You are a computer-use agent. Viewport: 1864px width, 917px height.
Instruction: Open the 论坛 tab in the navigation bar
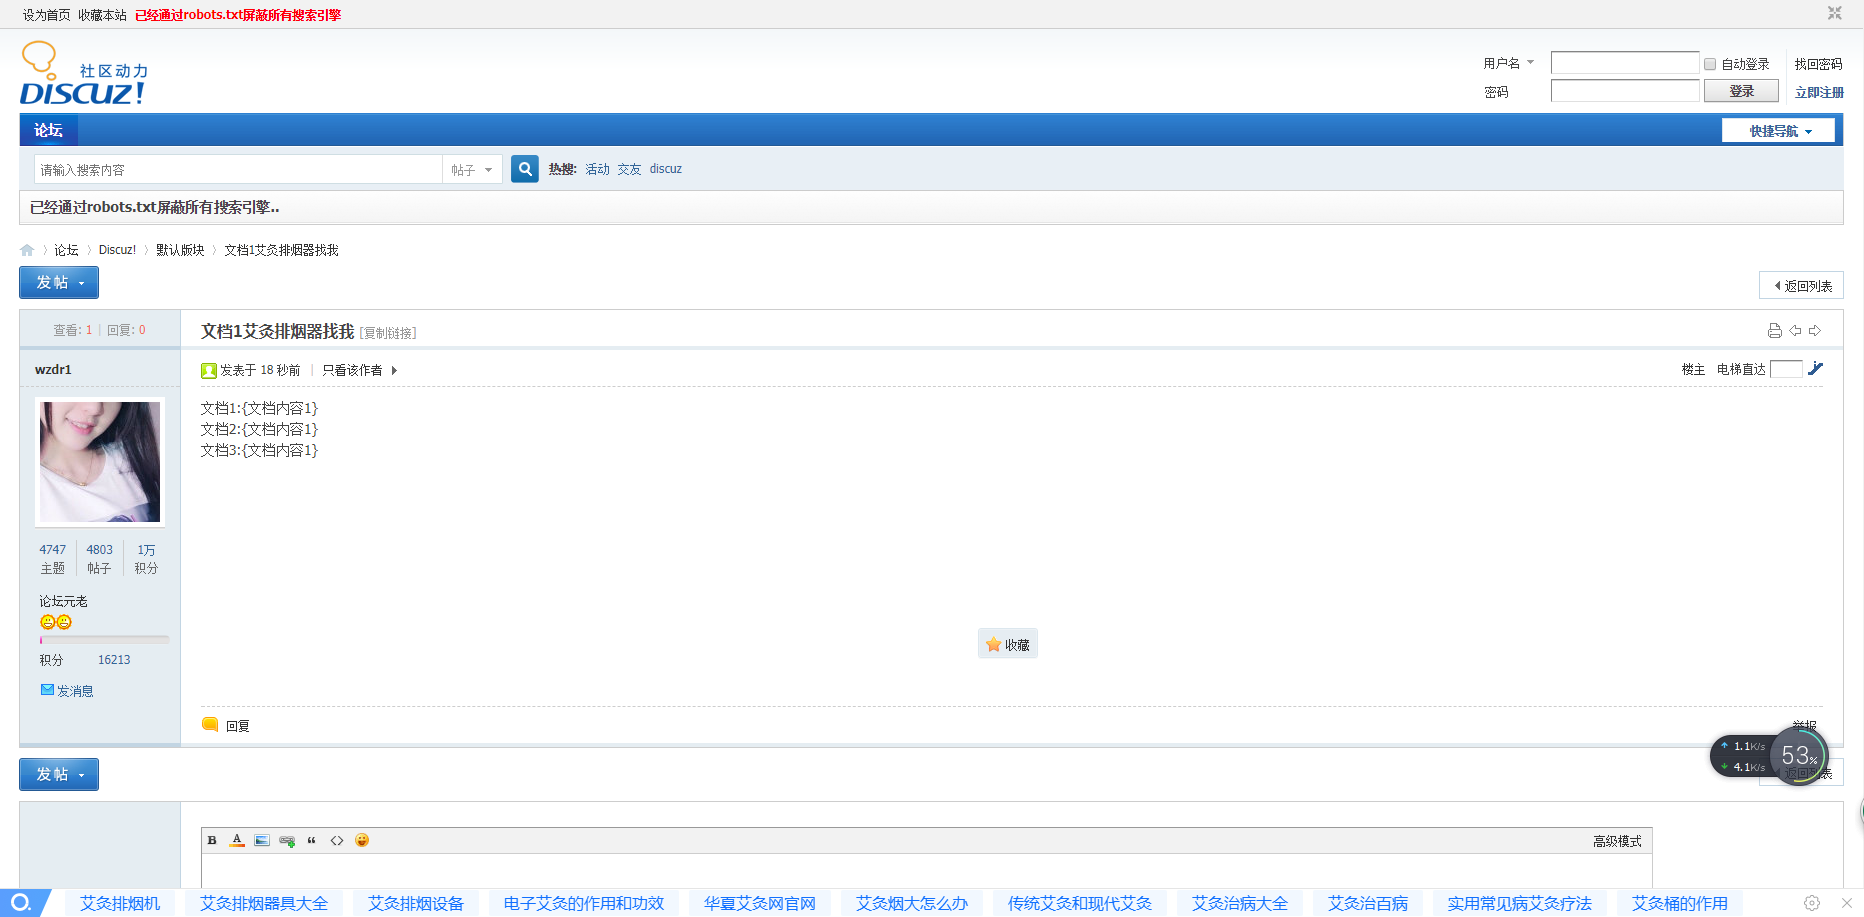(x=48, y=130)
